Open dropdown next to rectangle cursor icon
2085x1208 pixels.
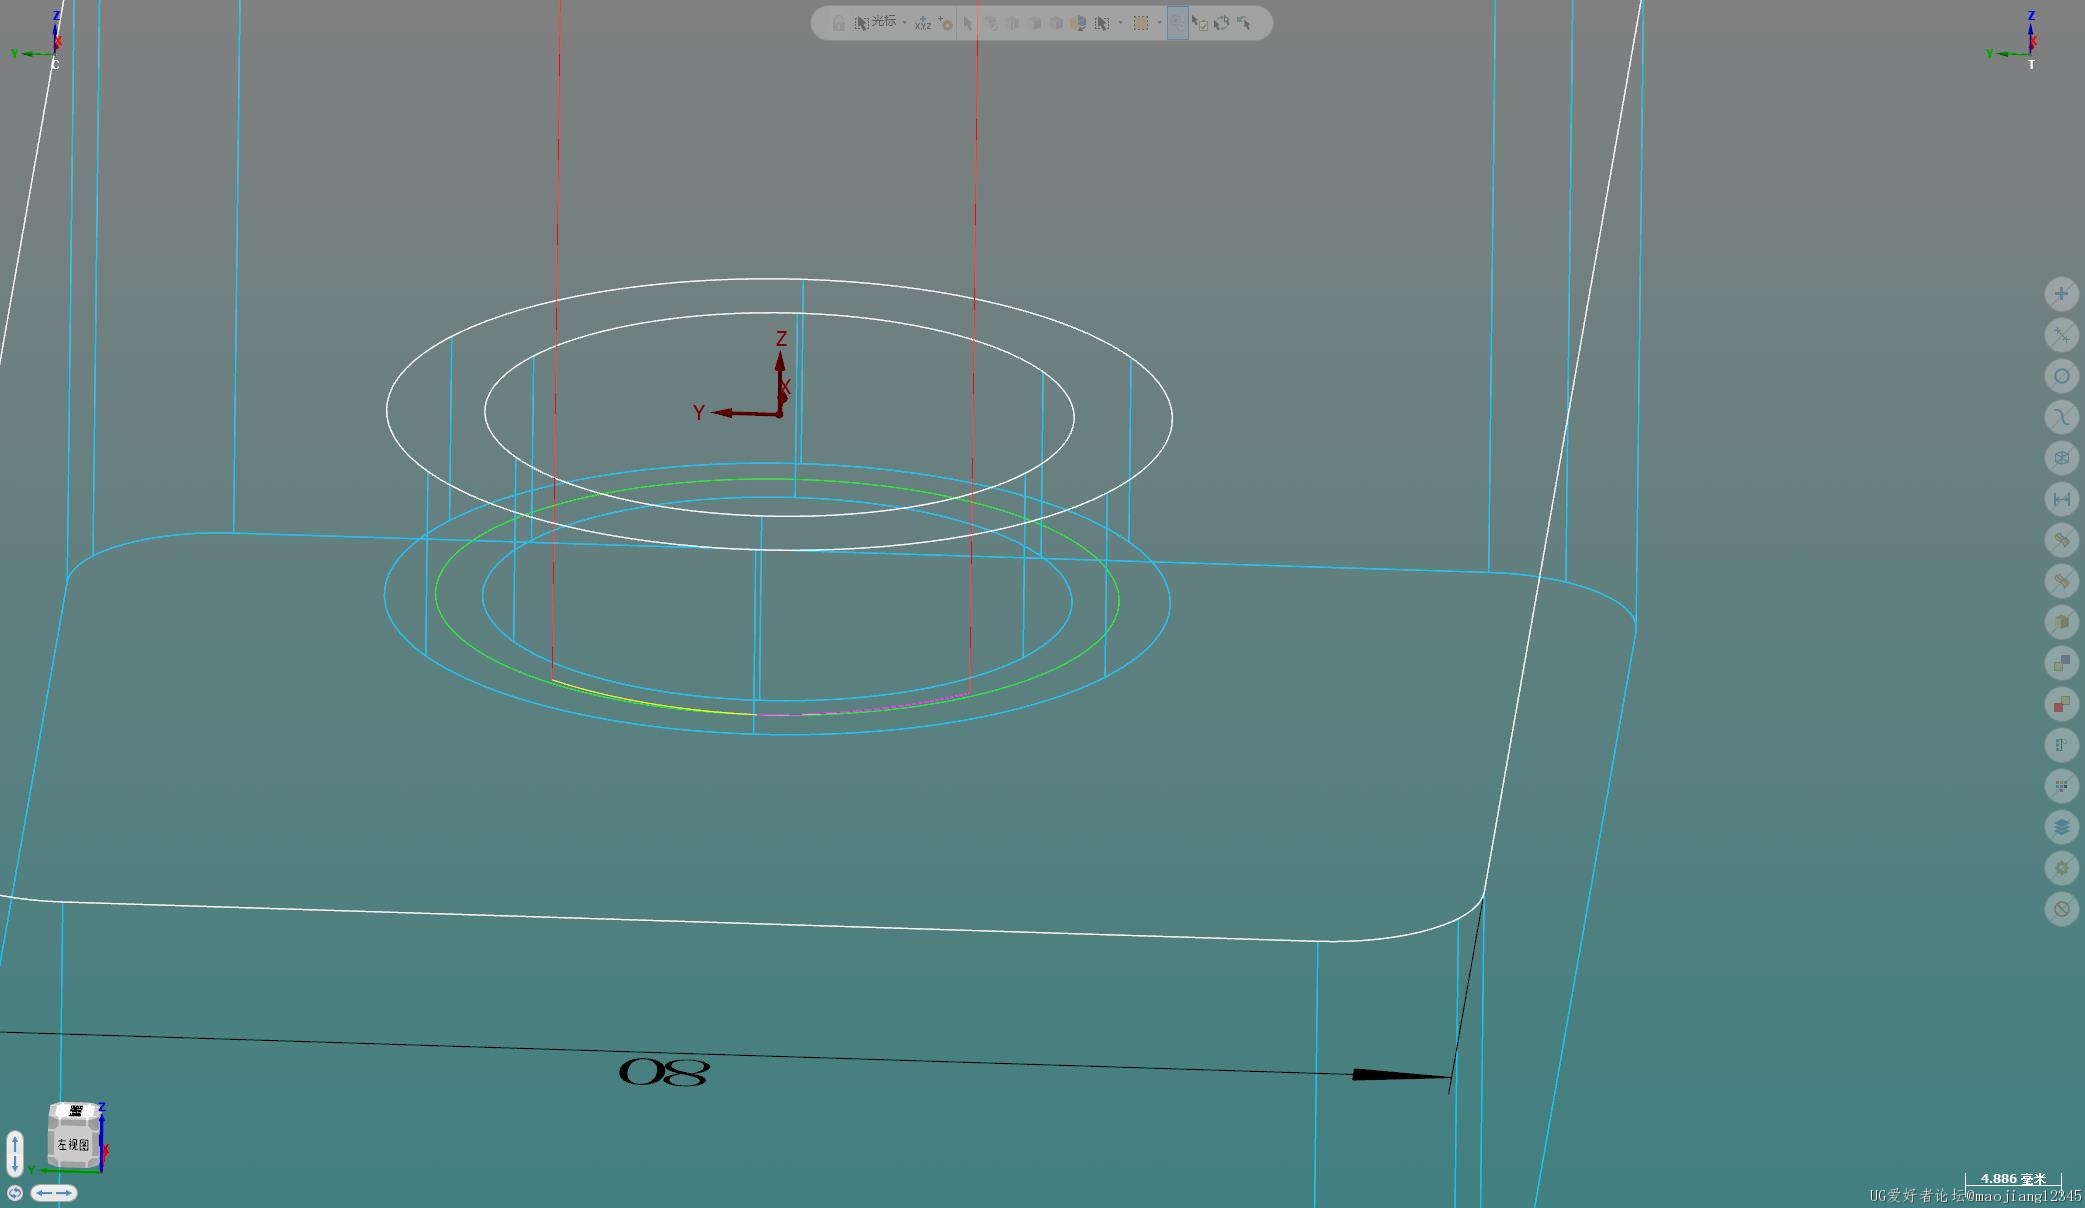1120,22
